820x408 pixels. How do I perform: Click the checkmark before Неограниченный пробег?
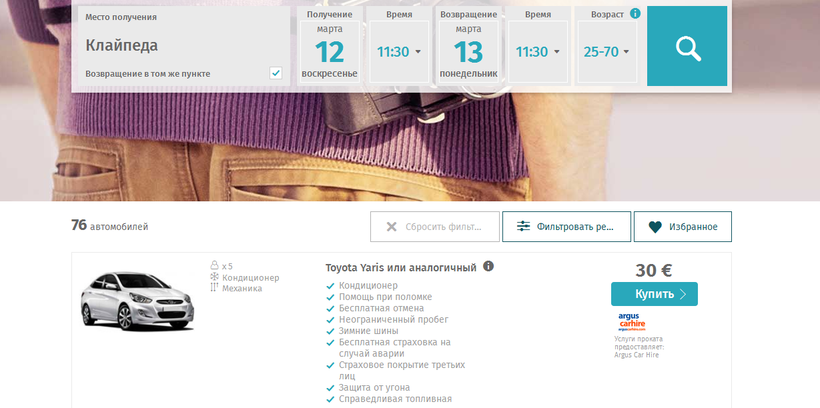pos(330,320)
